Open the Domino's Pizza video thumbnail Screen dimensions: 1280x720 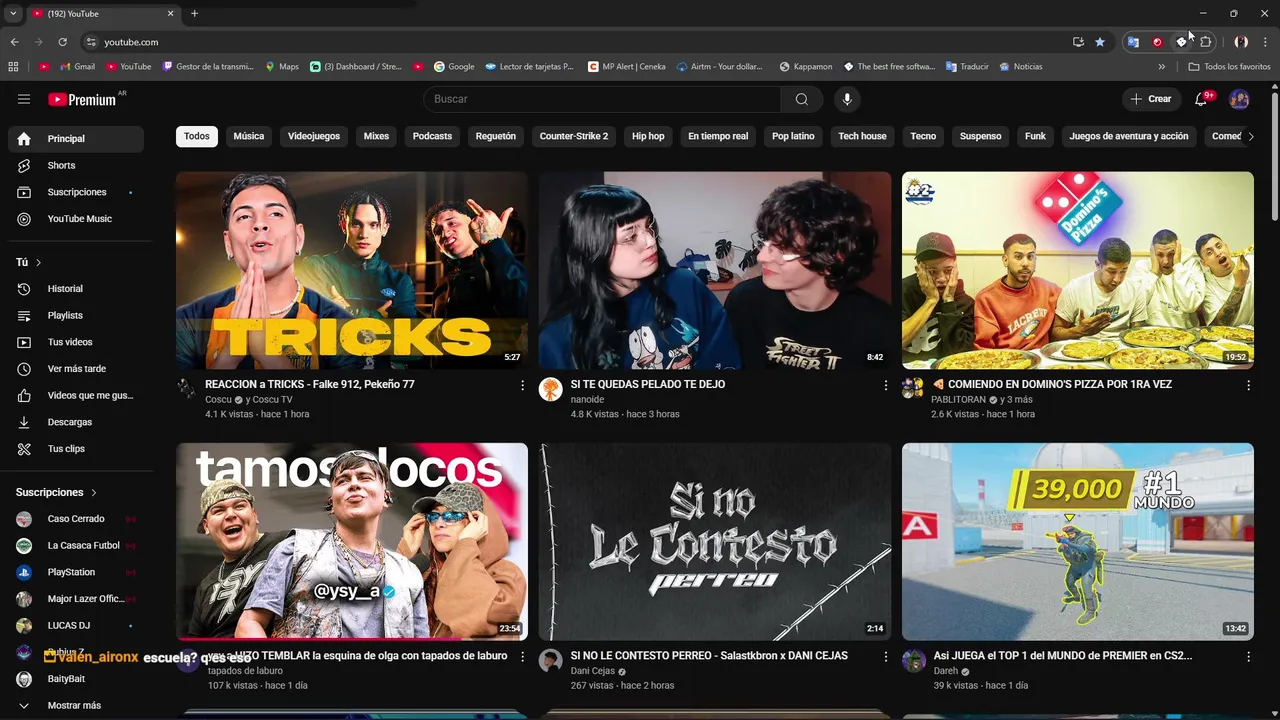(x=1078, y=270)
